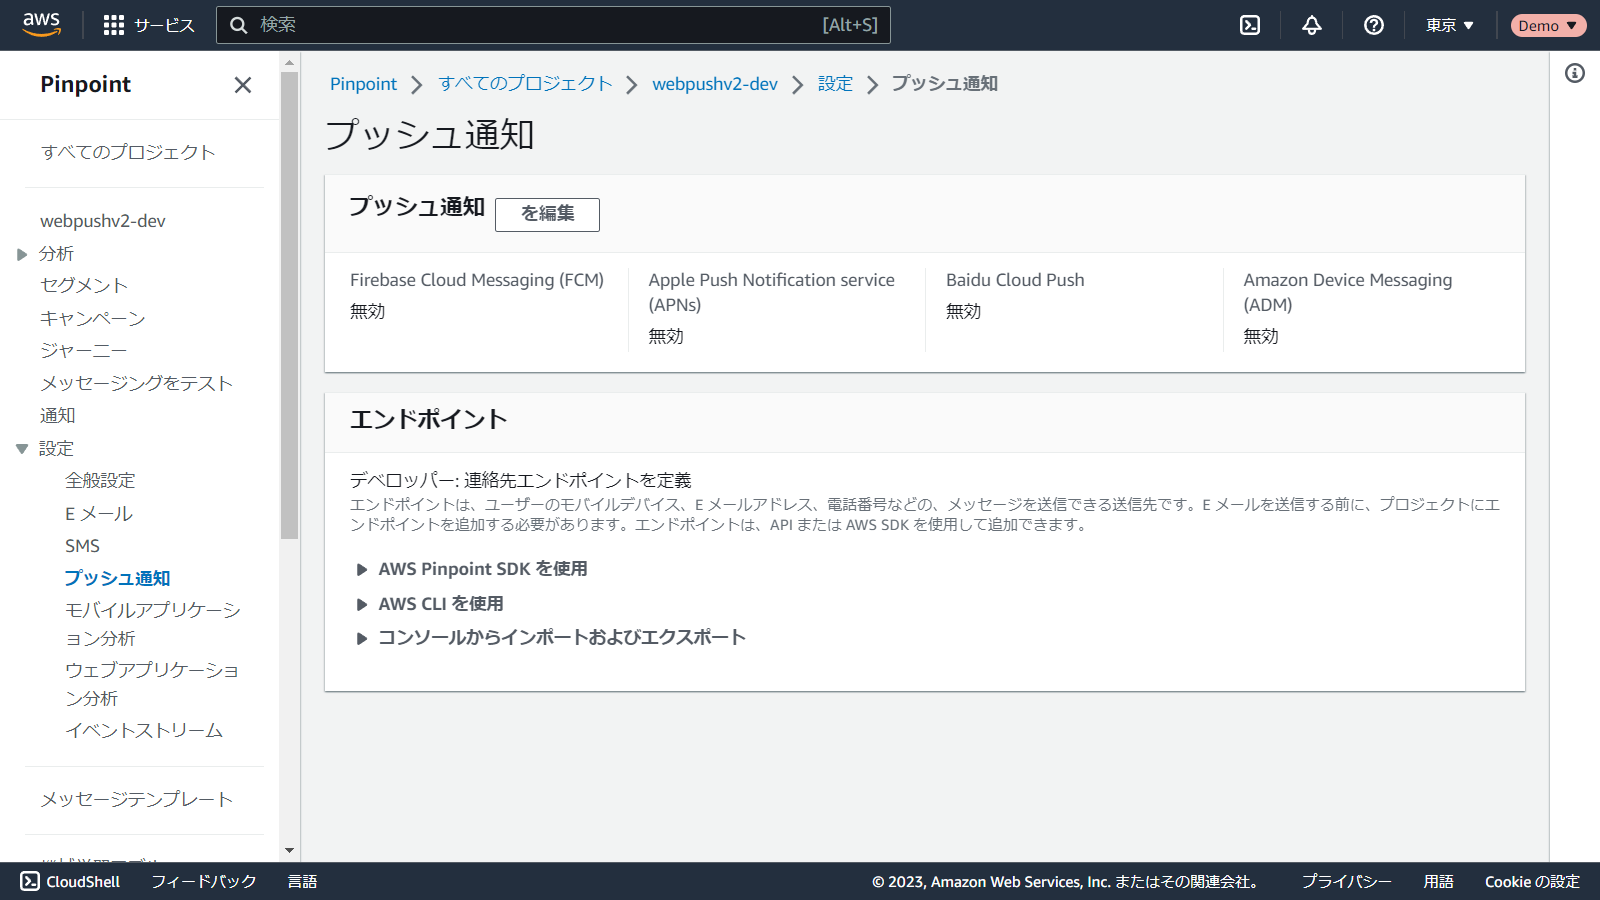Select SMS in settings menu
The width and height of the screenshot is (1600, 900).
[x=82, y=546]
